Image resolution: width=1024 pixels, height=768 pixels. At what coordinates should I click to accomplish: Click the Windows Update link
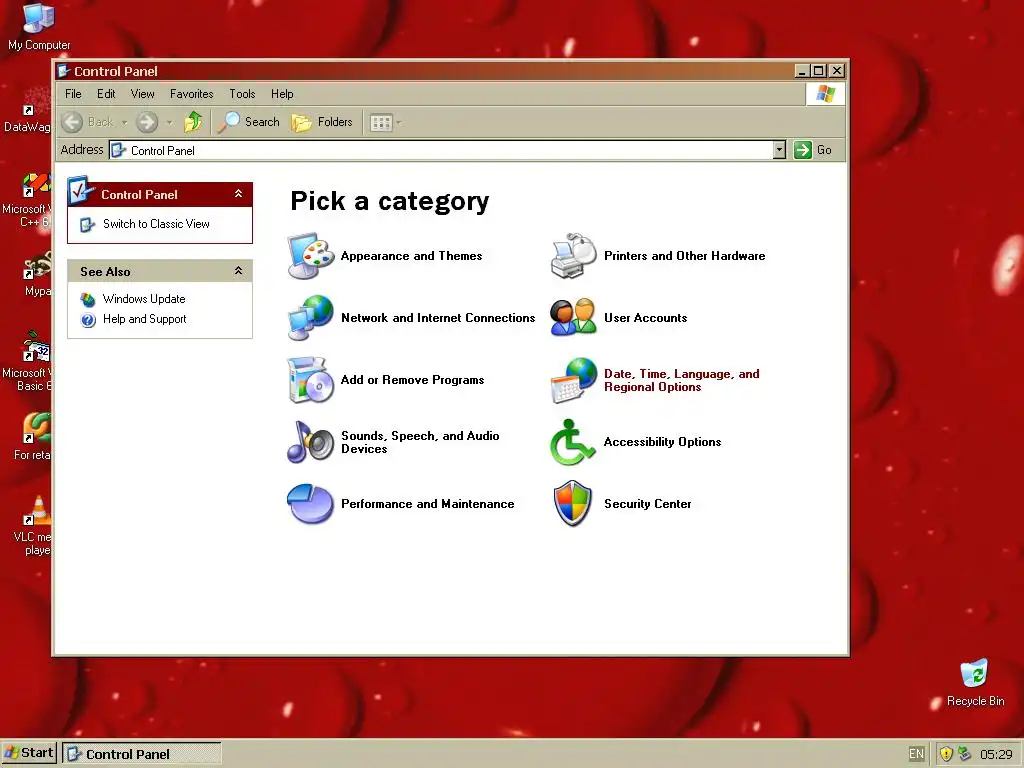144,299
